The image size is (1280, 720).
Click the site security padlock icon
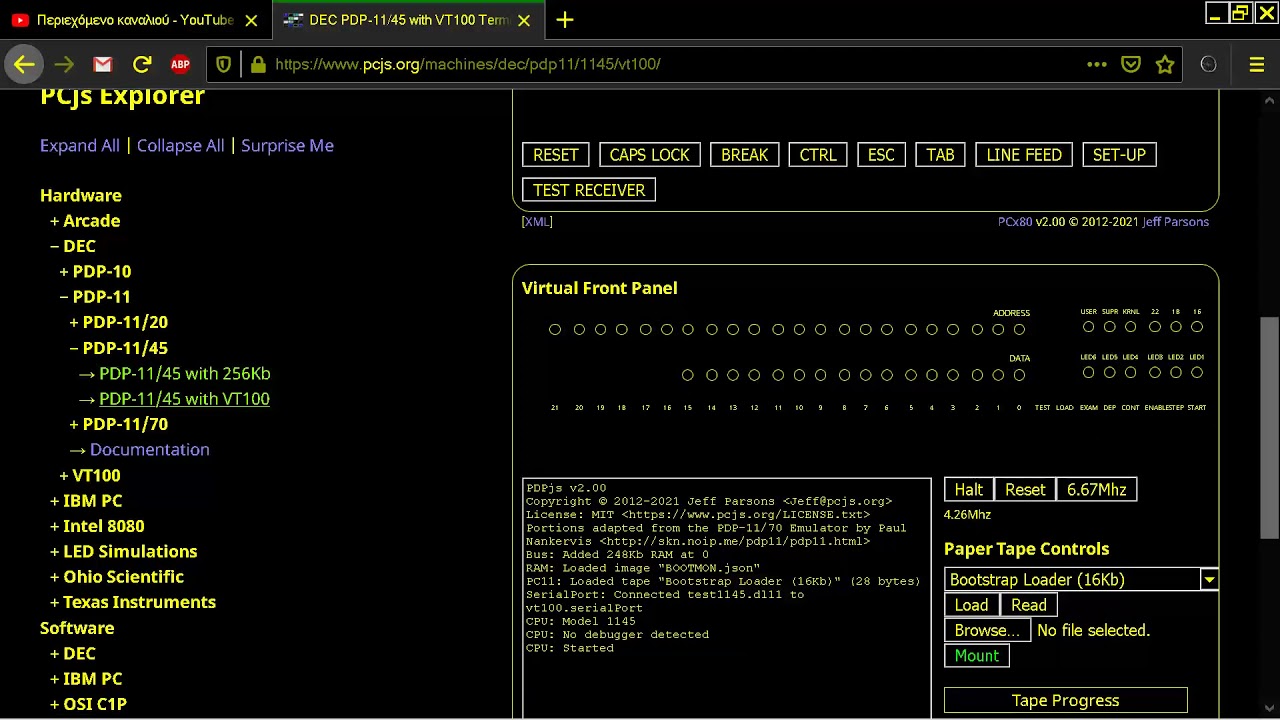(x=258, y=64)
